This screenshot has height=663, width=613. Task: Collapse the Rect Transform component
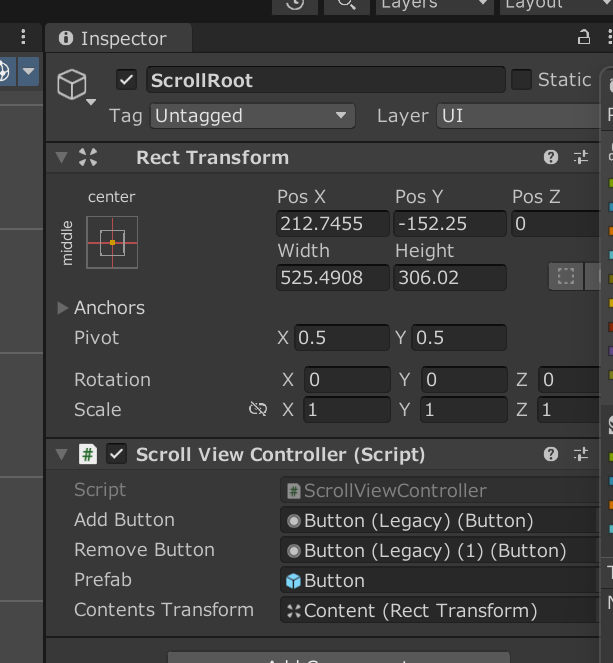click(62, 158)
